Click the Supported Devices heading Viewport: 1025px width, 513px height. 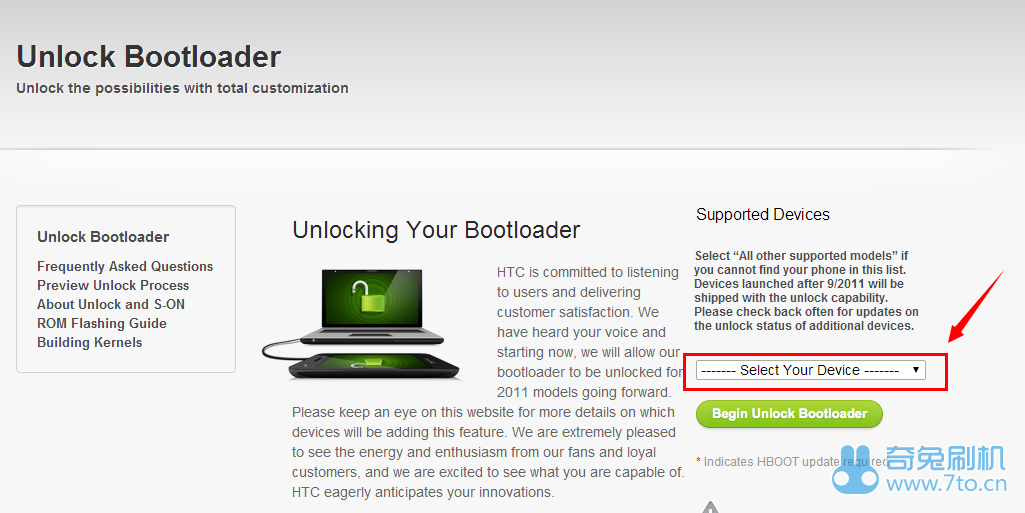pyautogui.click(x=763, y=214)
